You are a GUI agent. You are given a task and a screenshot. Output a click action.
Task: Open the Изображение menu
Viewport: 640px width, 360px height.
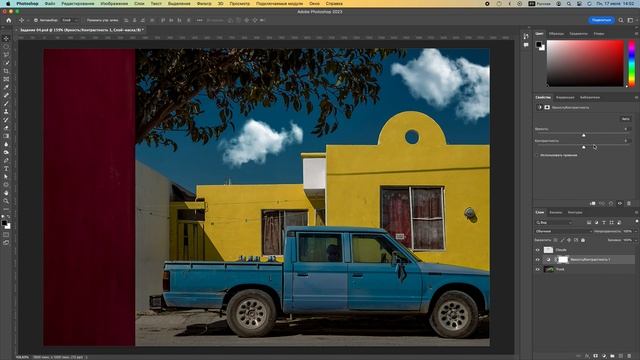coord(114,3)
